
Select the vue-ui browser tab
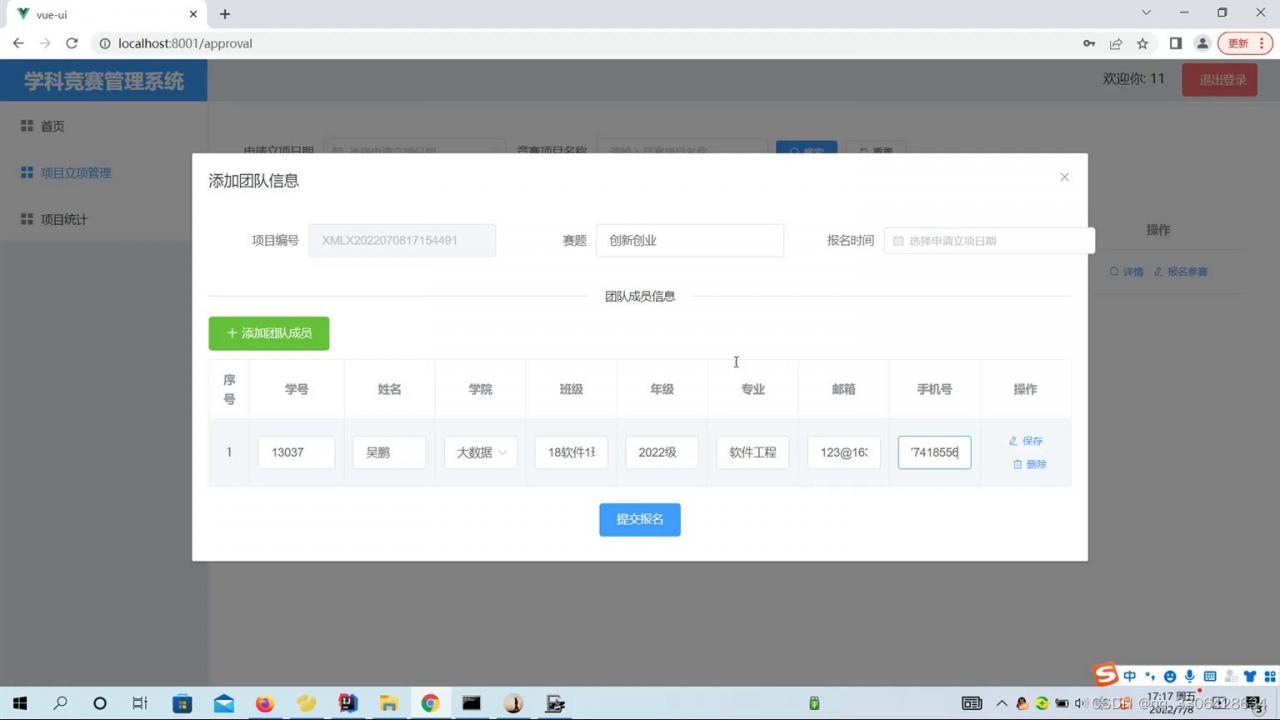[104, 15]
